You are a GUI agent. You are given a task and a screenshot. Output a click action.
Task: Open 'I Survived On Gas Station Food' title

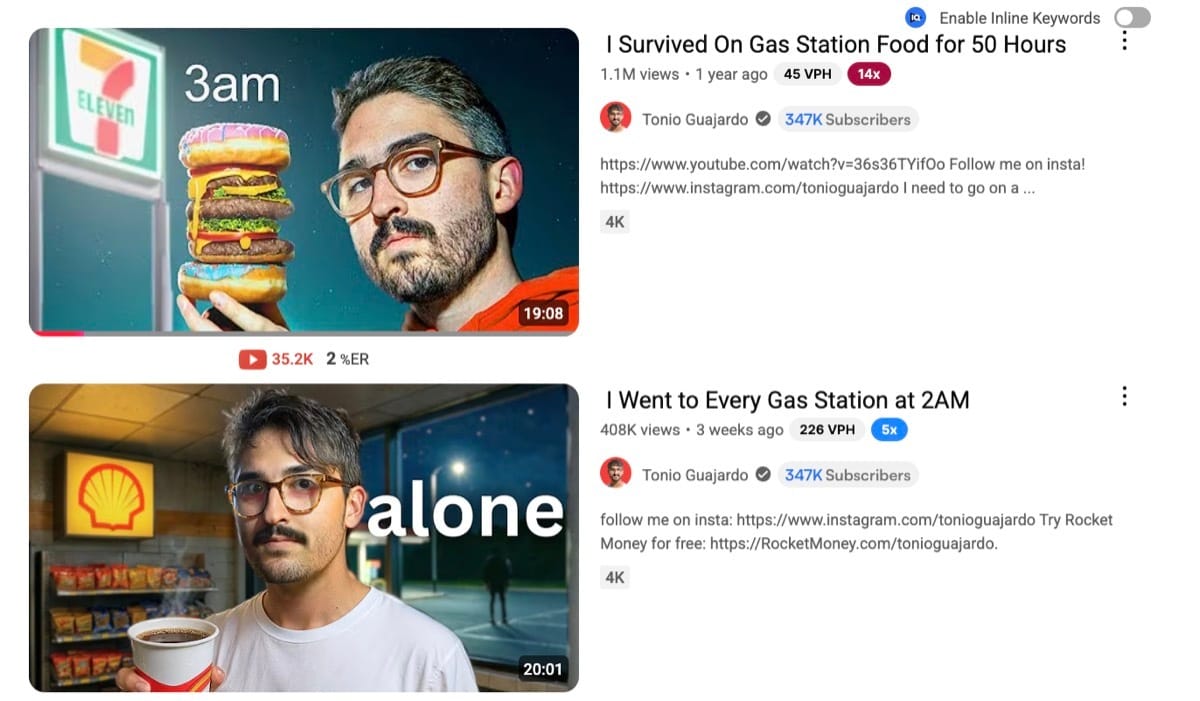(x=836, y=44)
